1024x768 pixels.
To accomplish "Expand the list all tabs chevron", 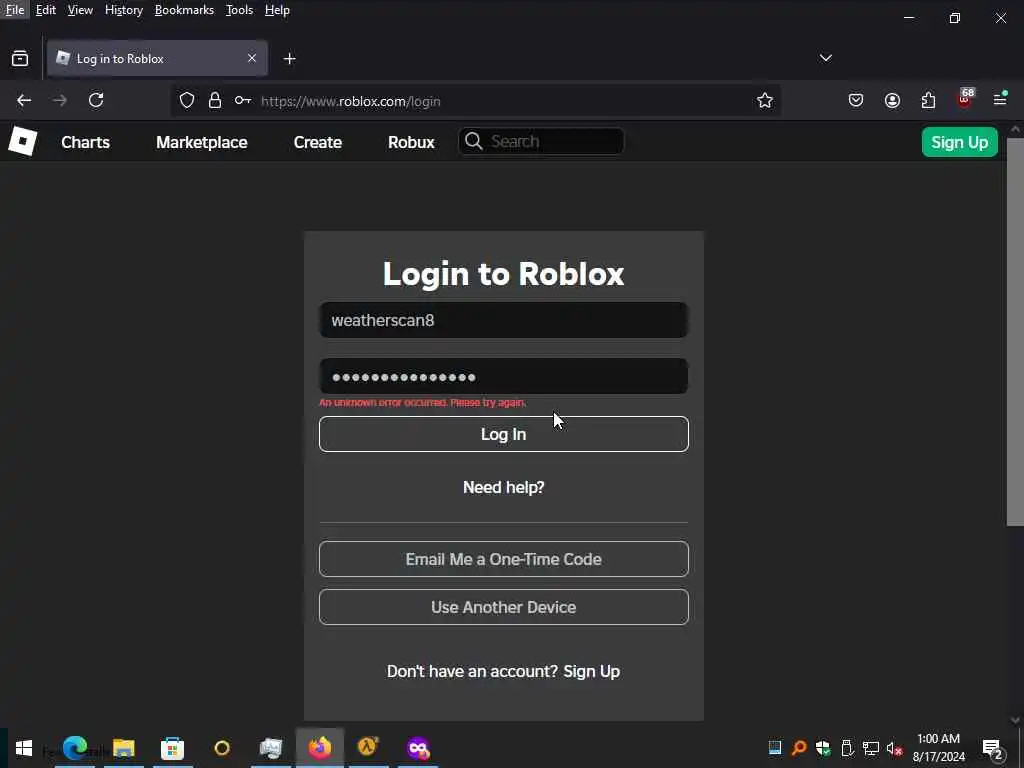I will click(x=825, y=58).
